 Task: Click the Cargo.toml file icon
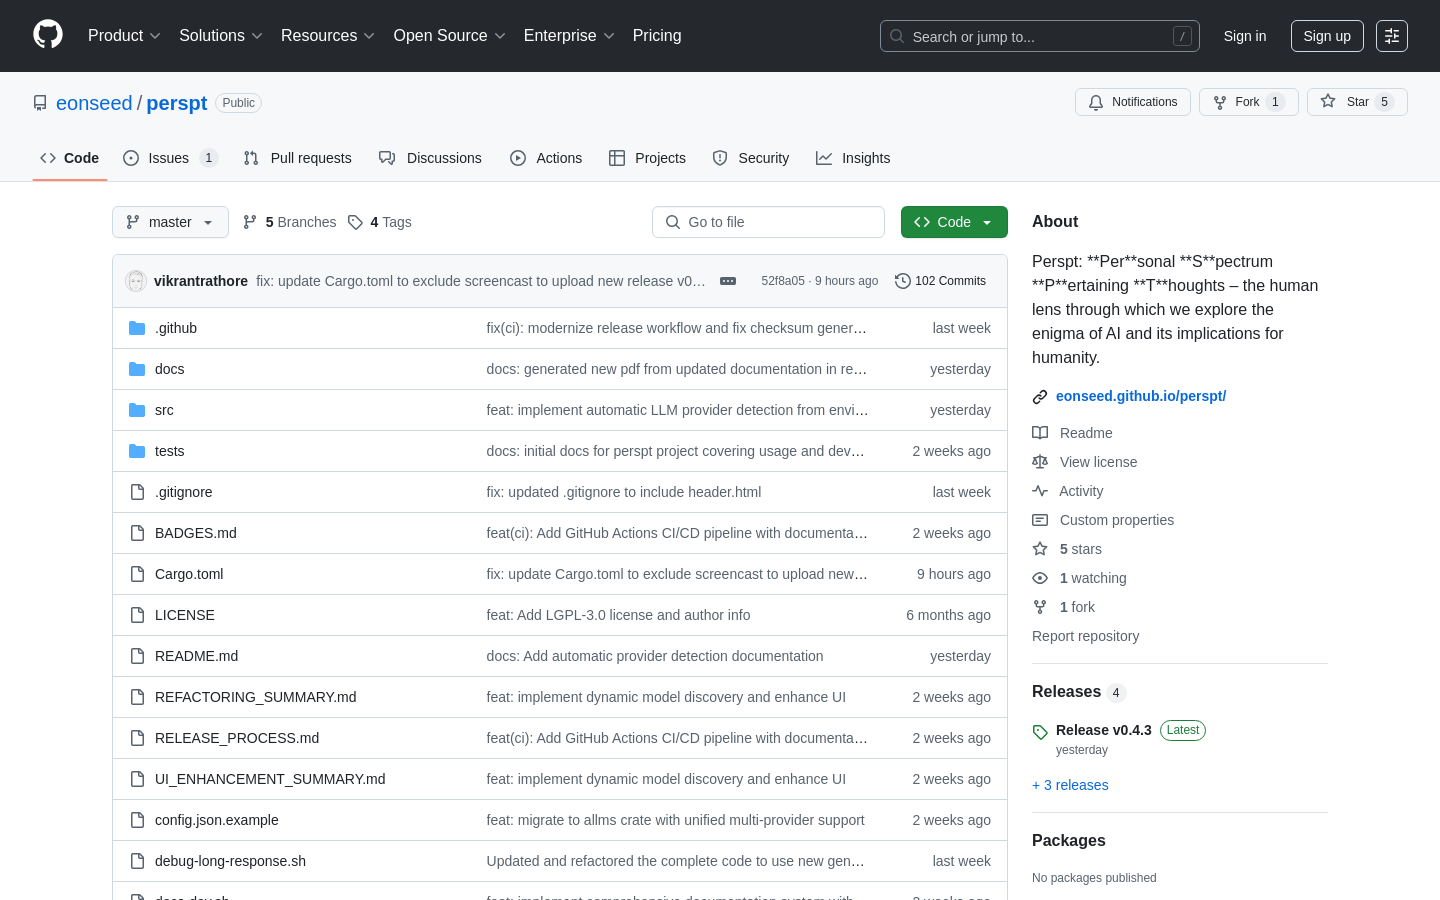coord(137,574)
